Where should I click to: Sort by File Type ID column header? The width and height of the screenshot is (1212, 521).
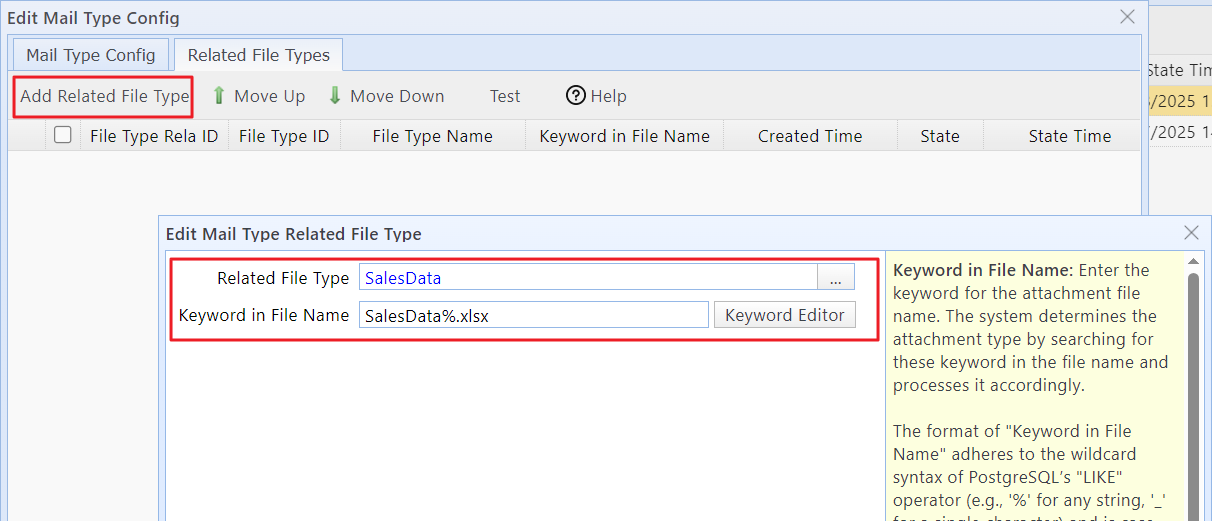point(284,136)
